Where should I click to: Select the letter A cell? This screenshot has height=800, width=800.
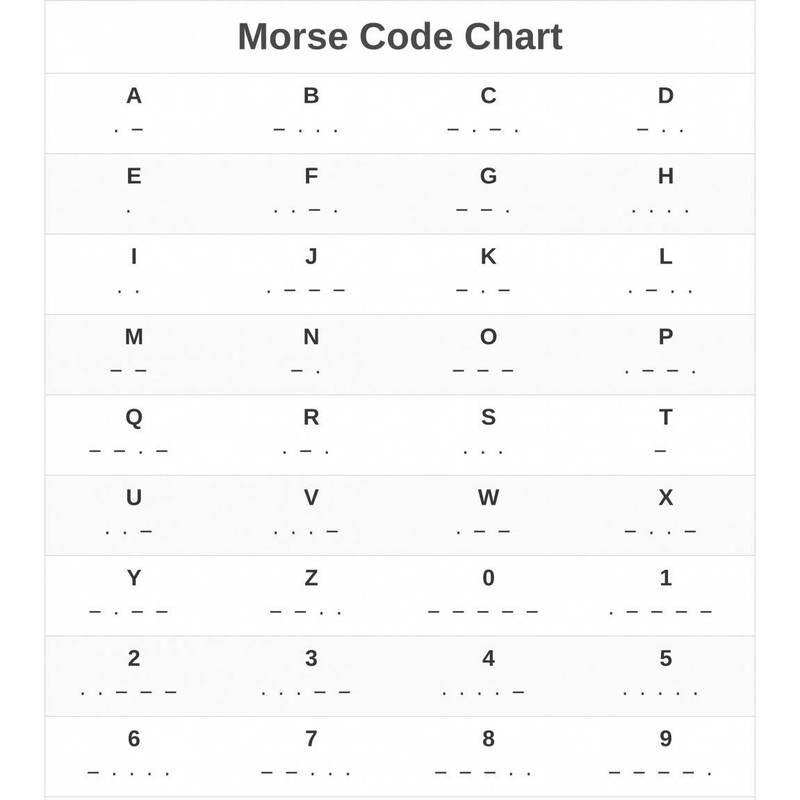point(134,112)
